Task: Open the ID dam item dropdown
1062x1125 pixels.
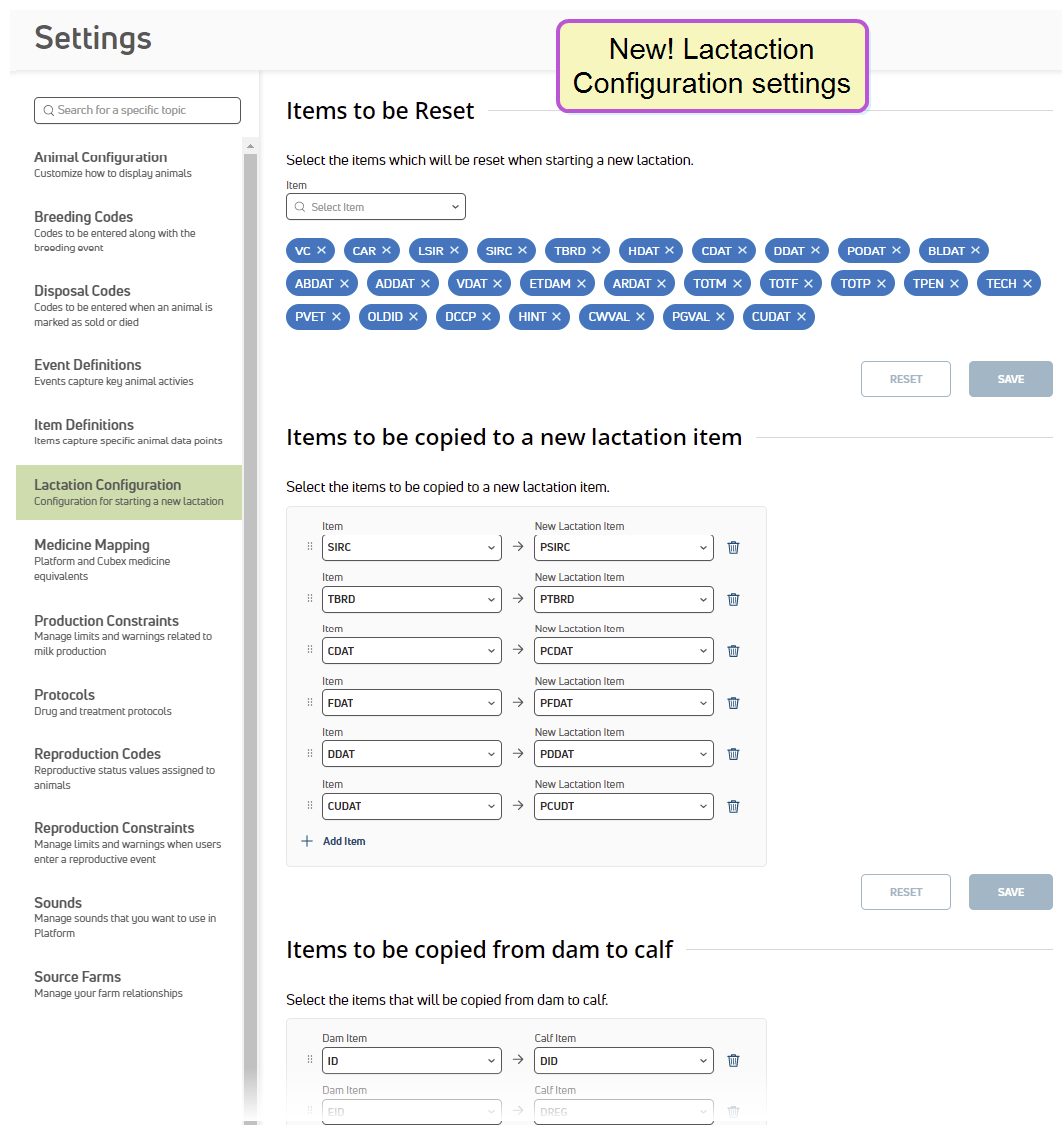Action: pyautogui.click(x=412, y=1060)
